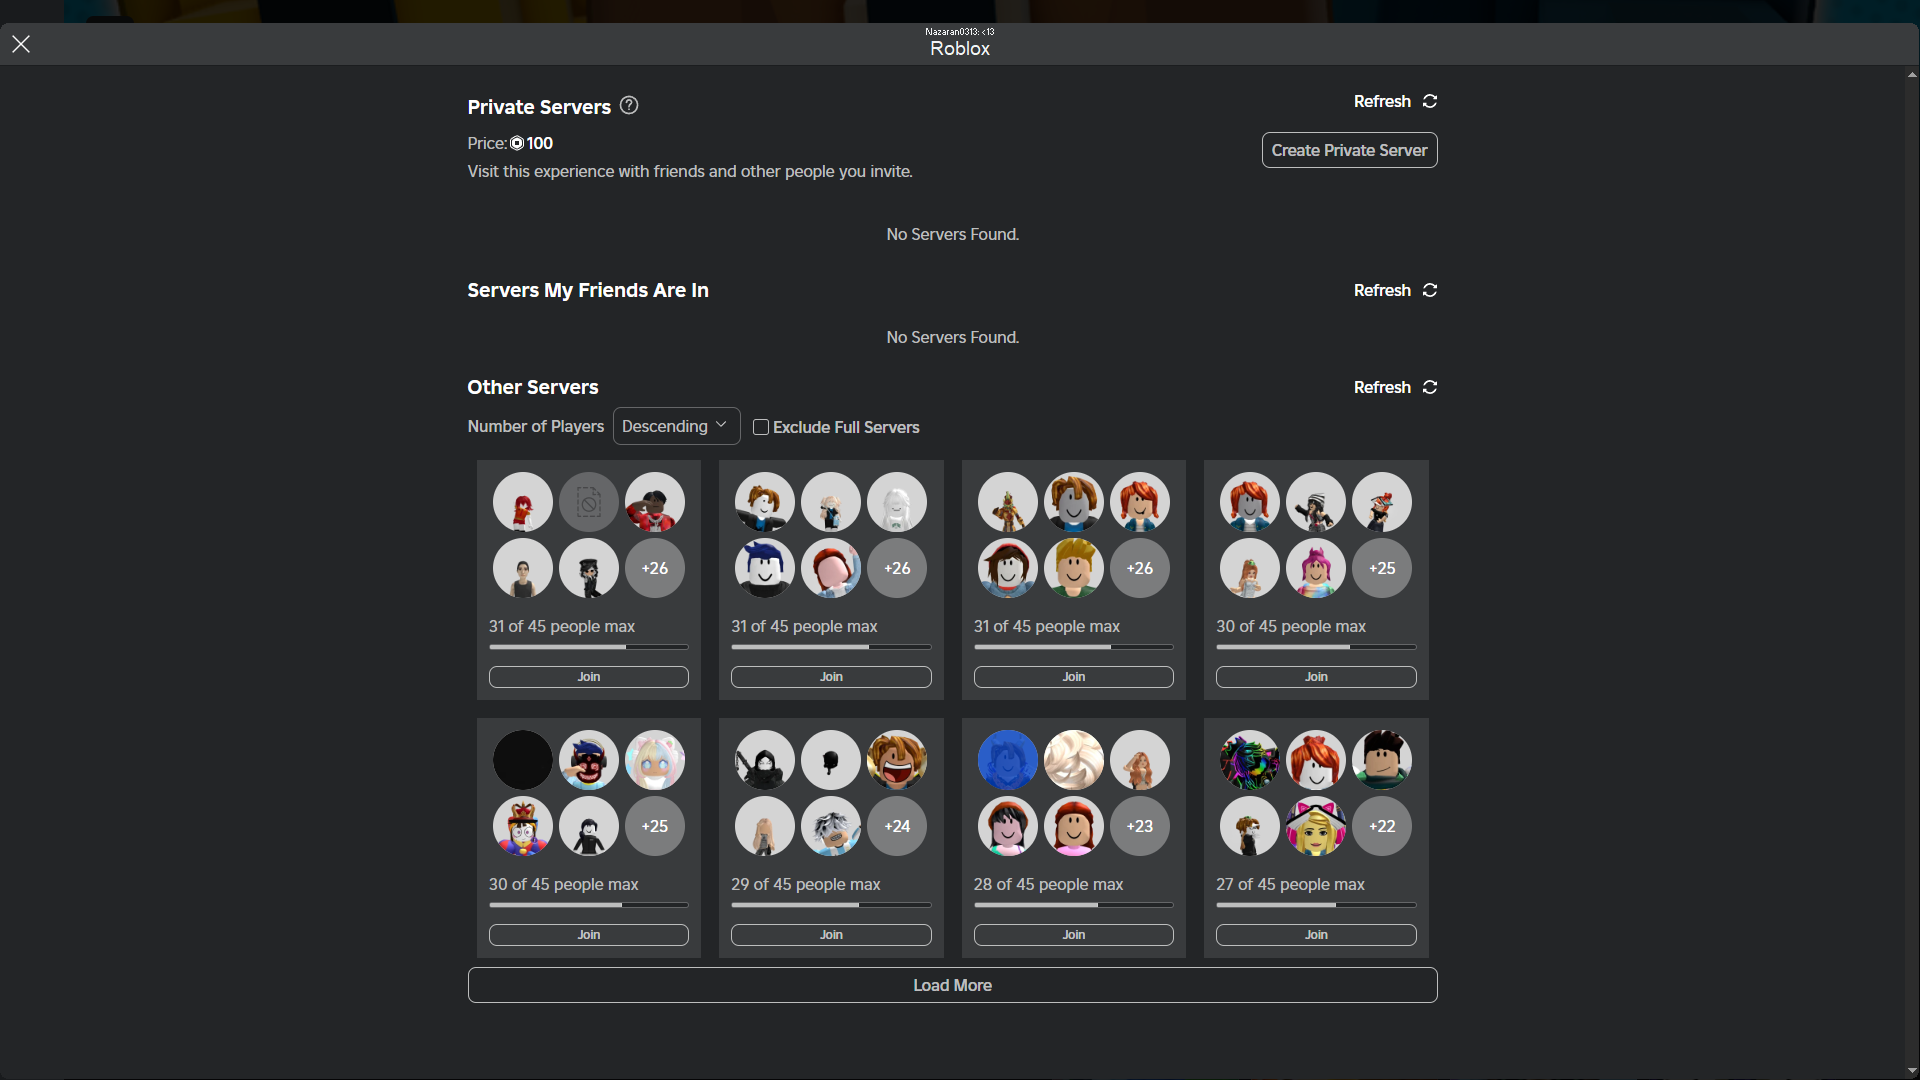Close the server list with the X icon
Screen dimensions: 1920x1080
(x=21, y=44)
